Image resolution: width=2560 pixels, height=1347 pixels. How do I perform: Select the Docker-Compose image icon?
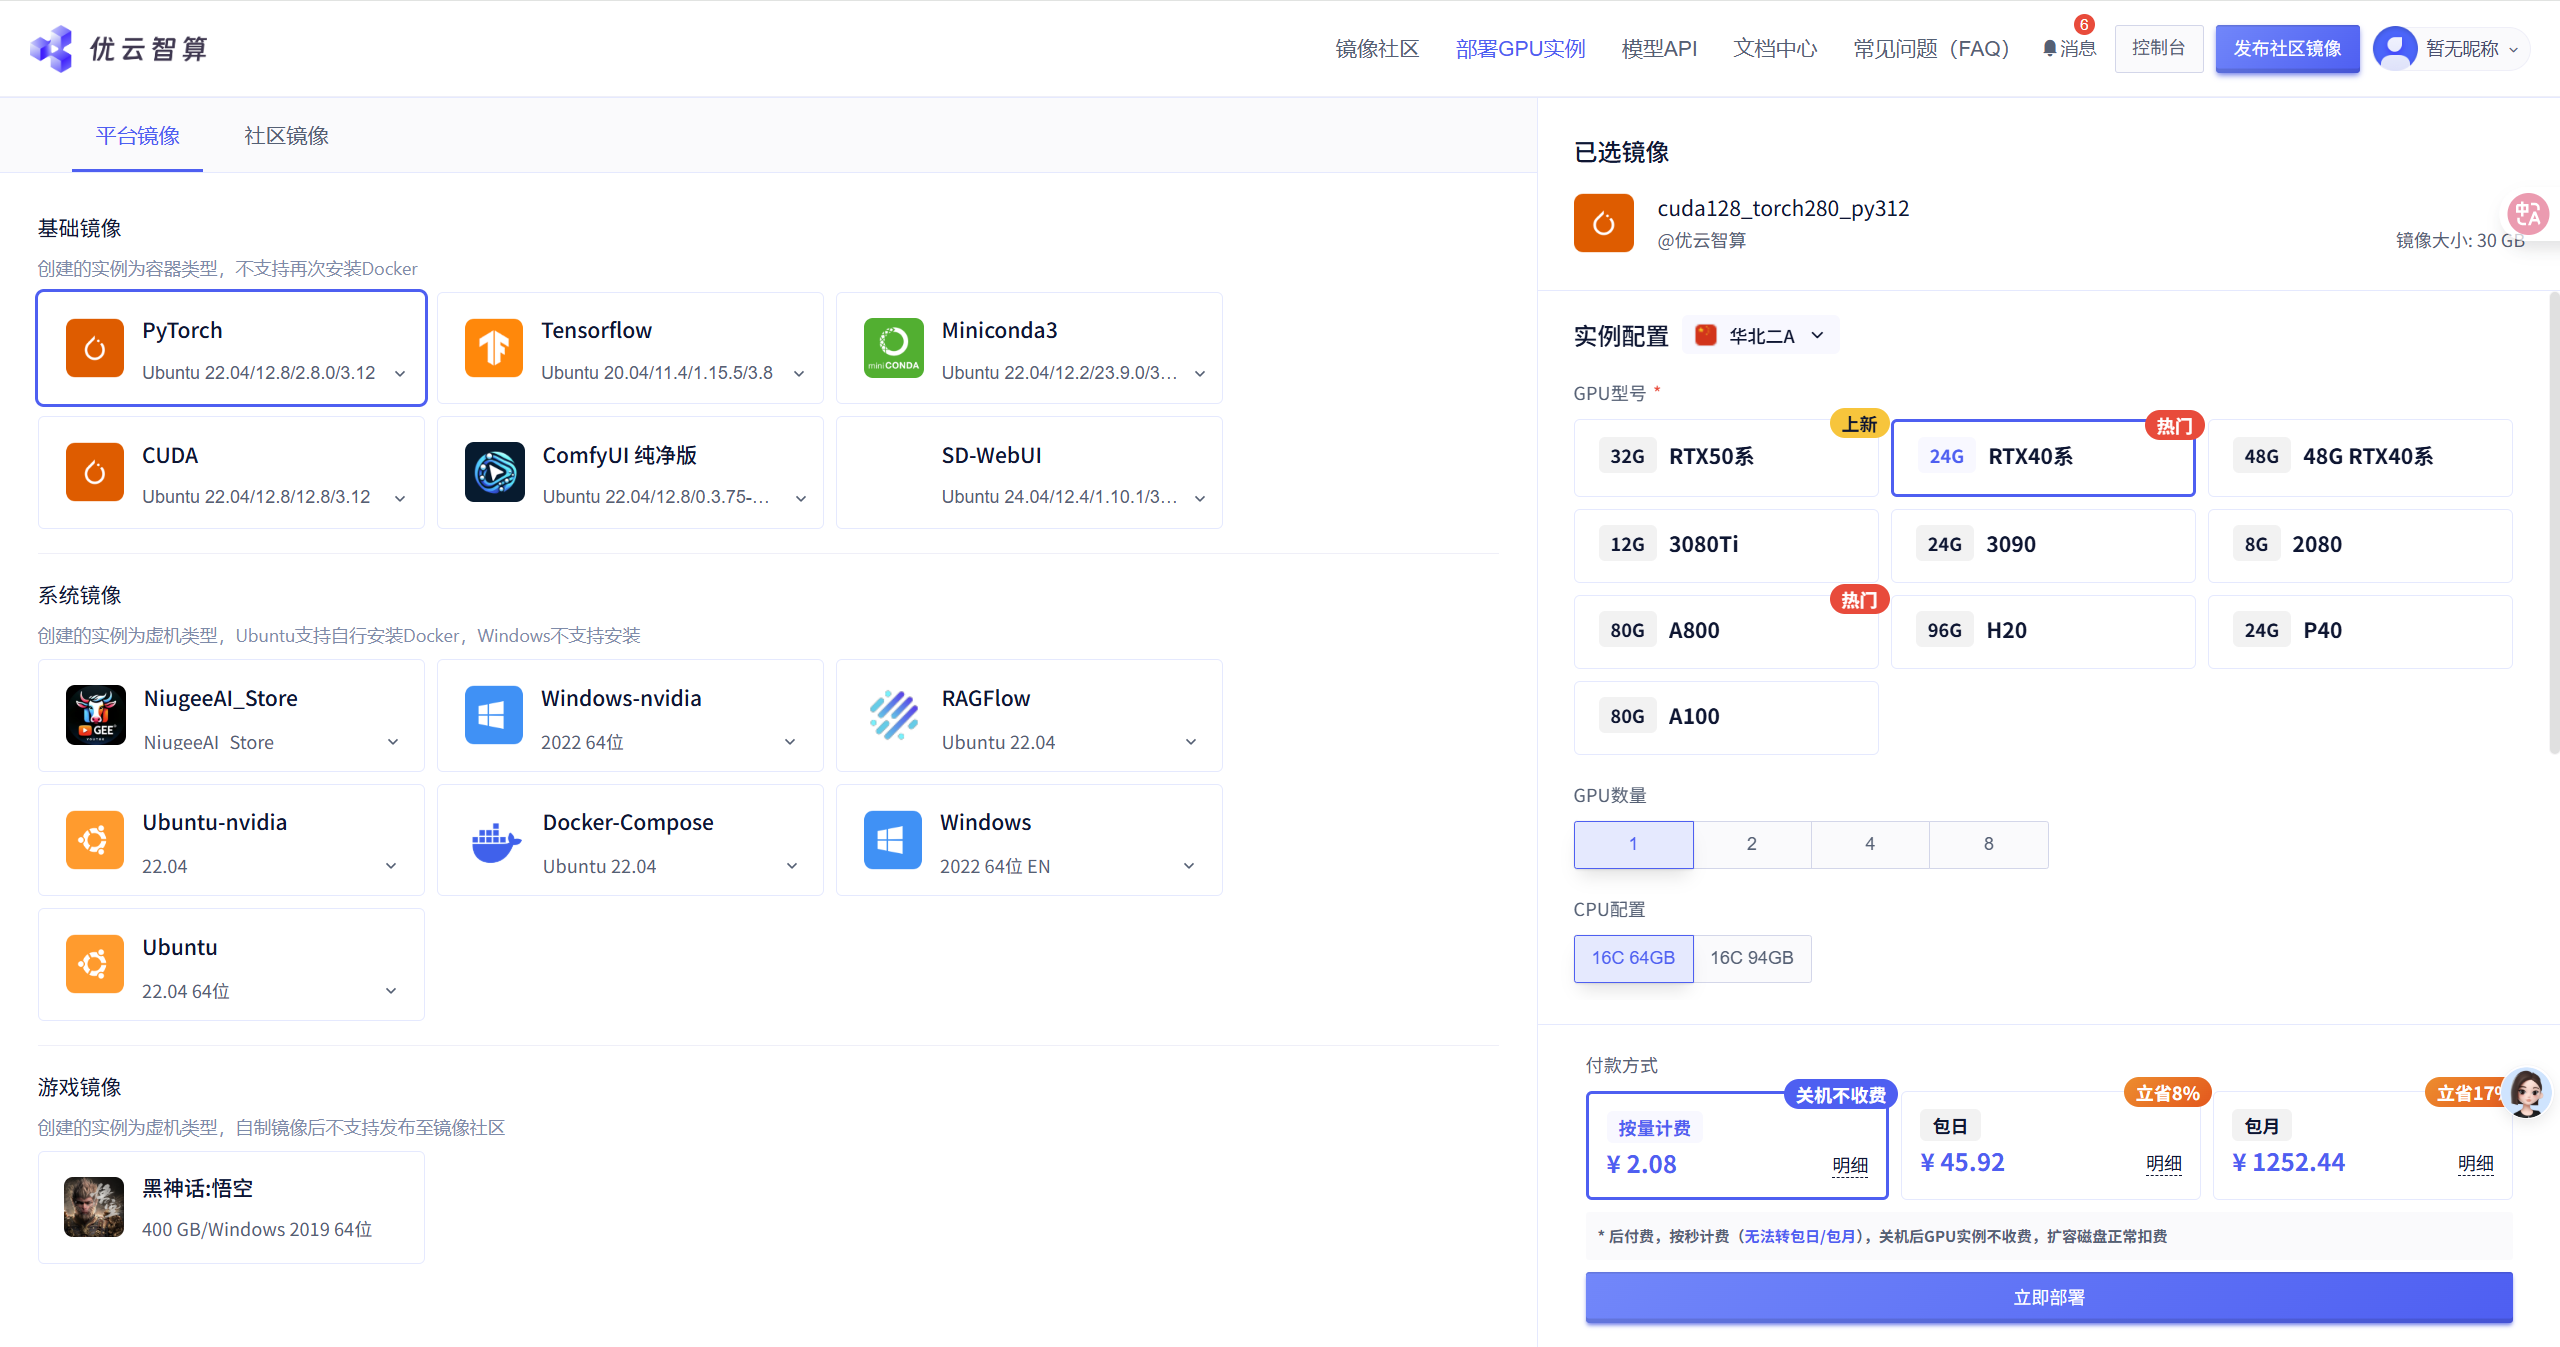coord(494,840)
